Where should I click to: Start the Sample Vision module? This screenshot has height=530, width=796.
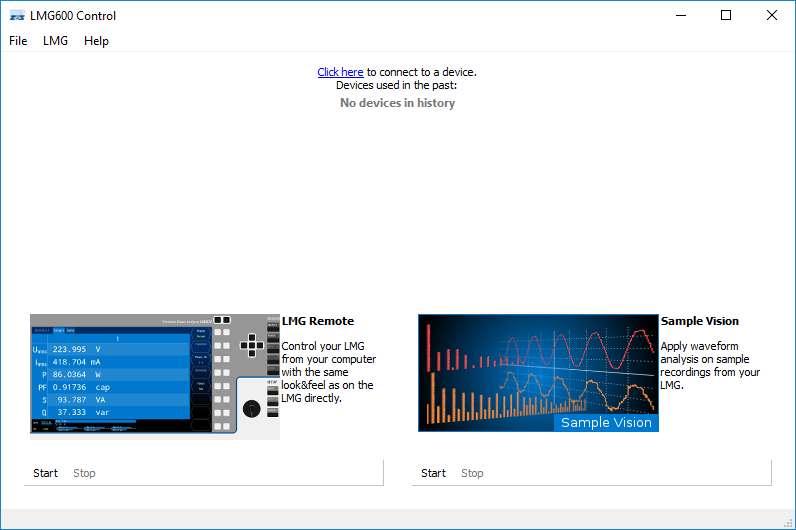[433, 473]
